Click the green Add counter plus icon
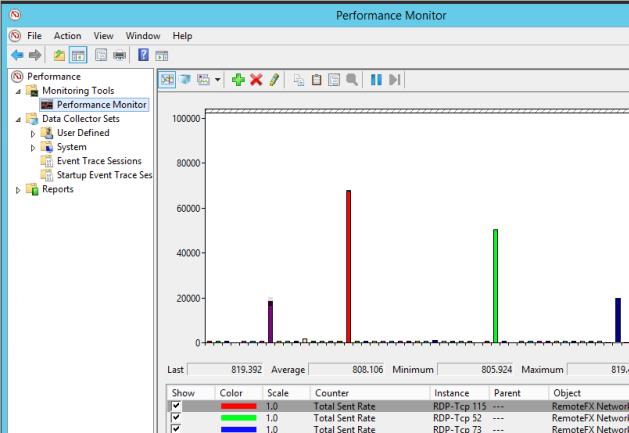This screenshot has height=433, width=629. (x=238, y=79)
